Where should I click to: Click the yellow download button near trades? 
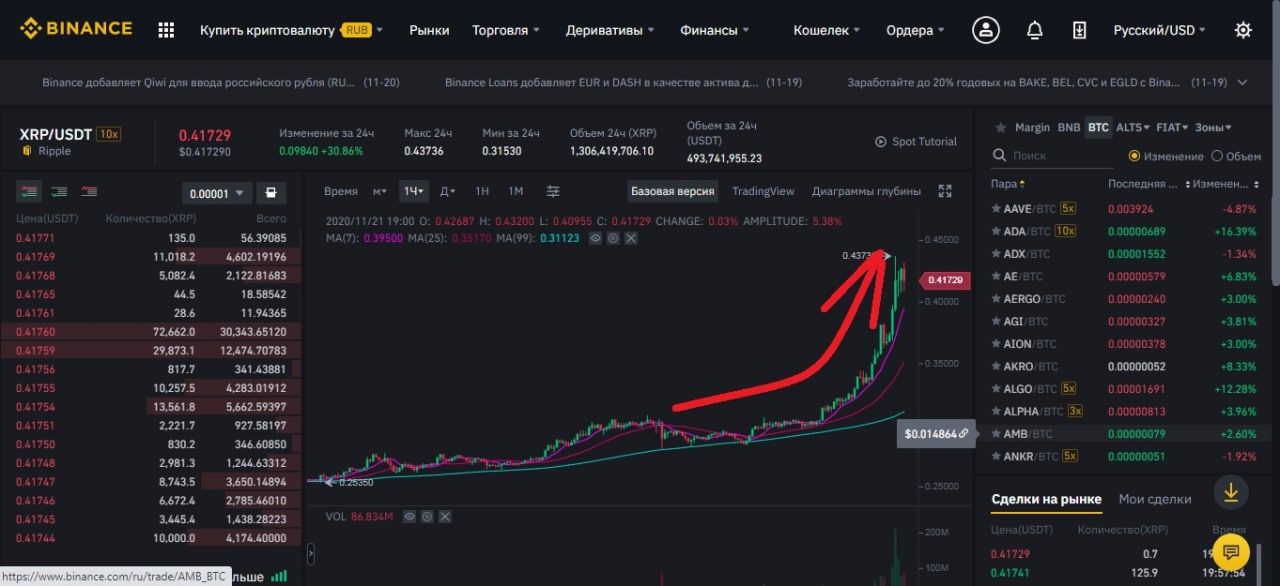[x=1231, y=493]
